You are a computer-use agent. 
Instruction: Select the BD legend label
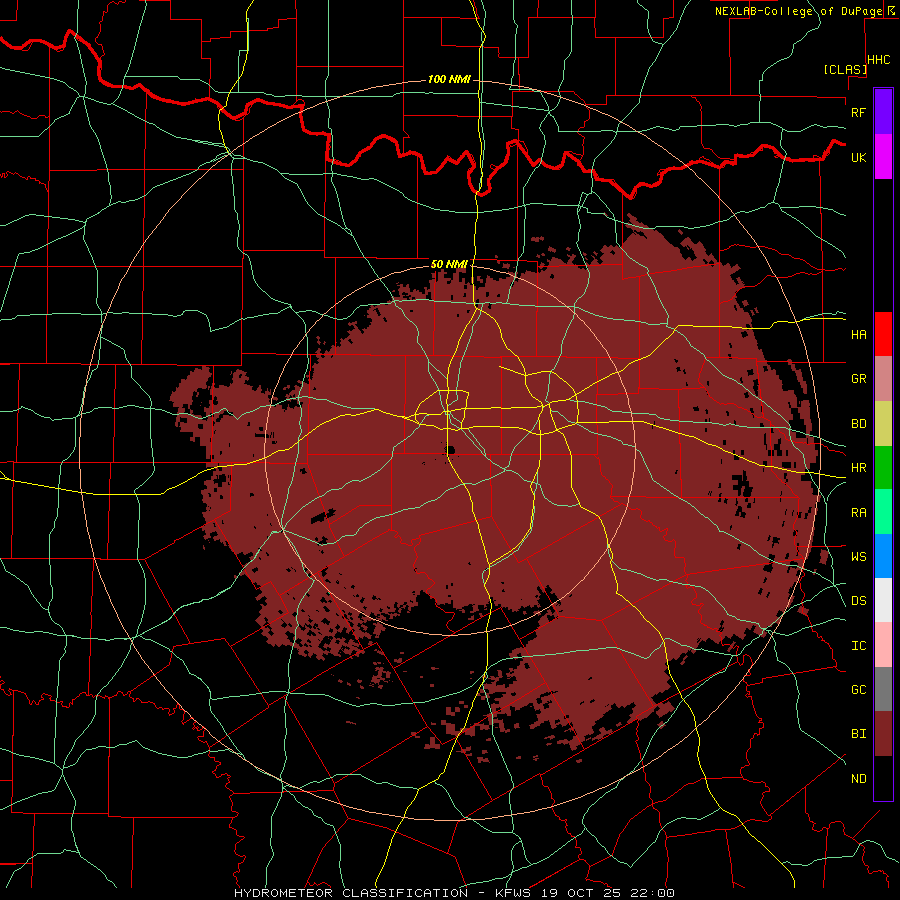859,424
